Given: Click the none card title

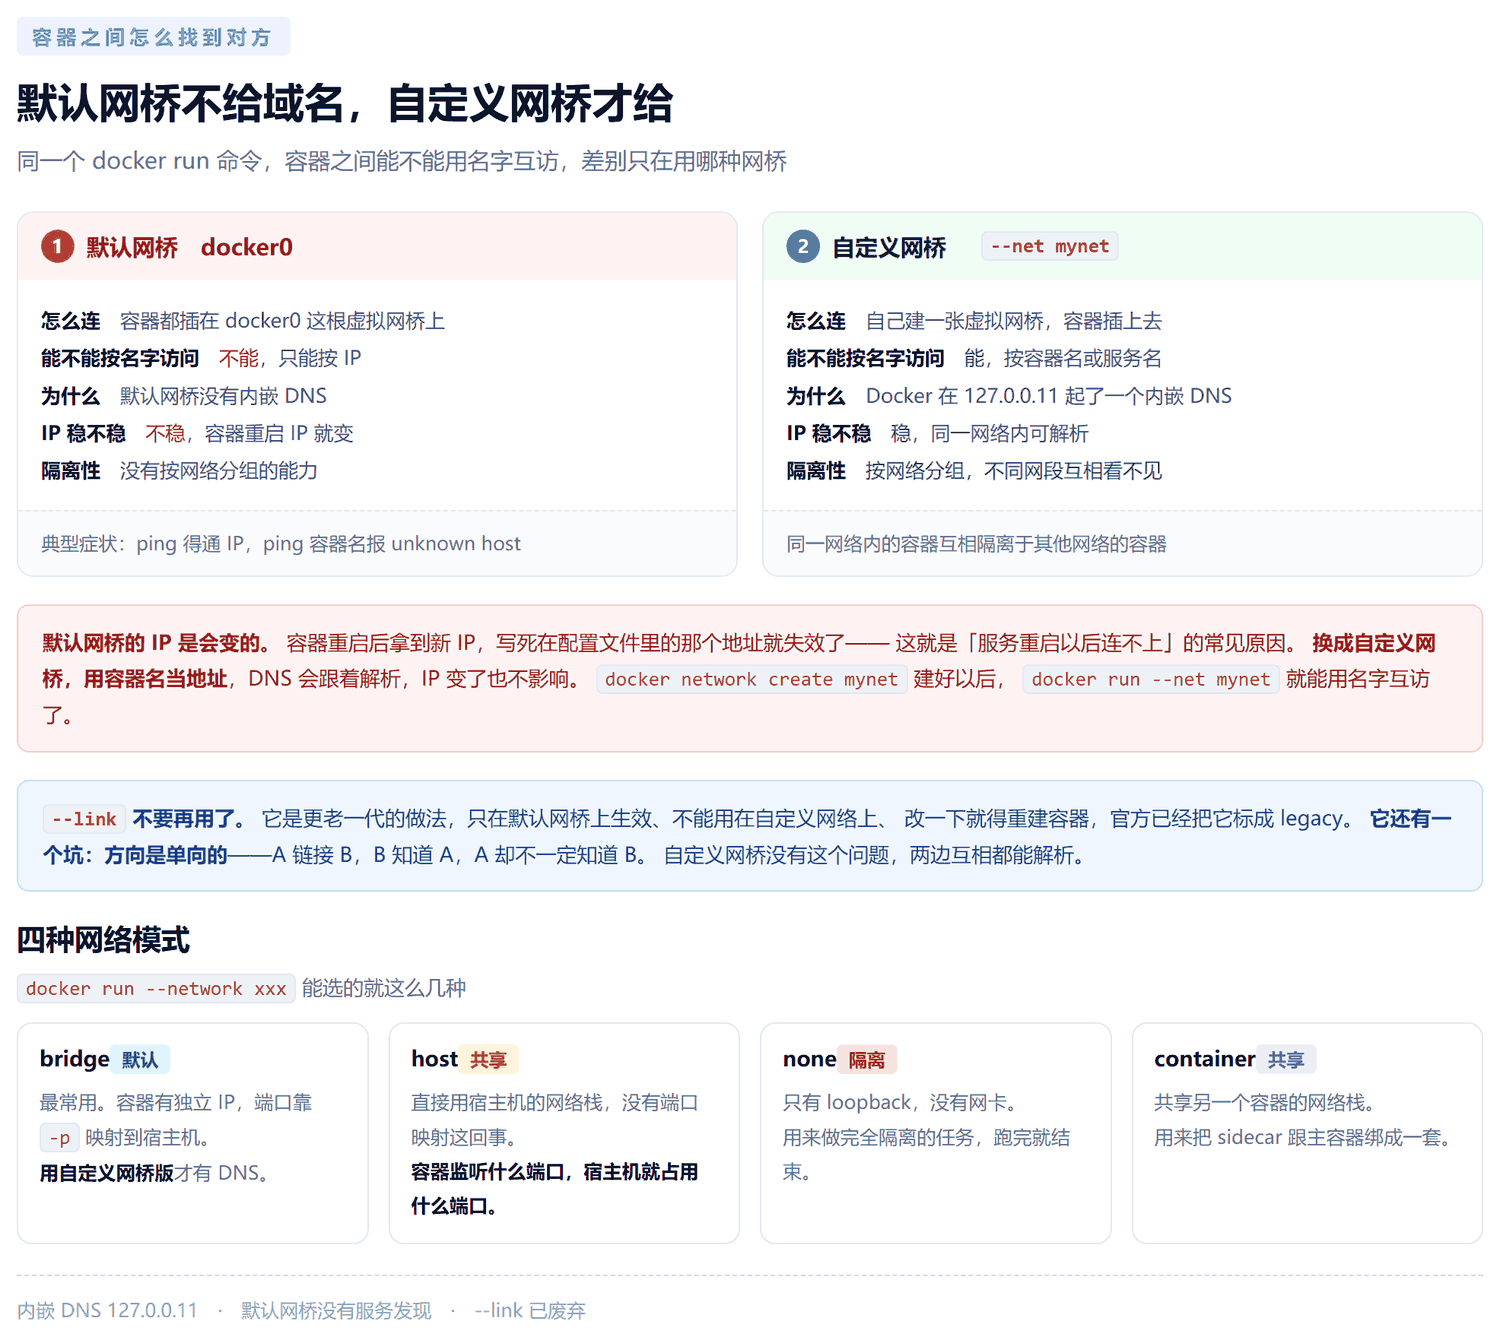Looking at the screenshot, I should point(810,1059).
